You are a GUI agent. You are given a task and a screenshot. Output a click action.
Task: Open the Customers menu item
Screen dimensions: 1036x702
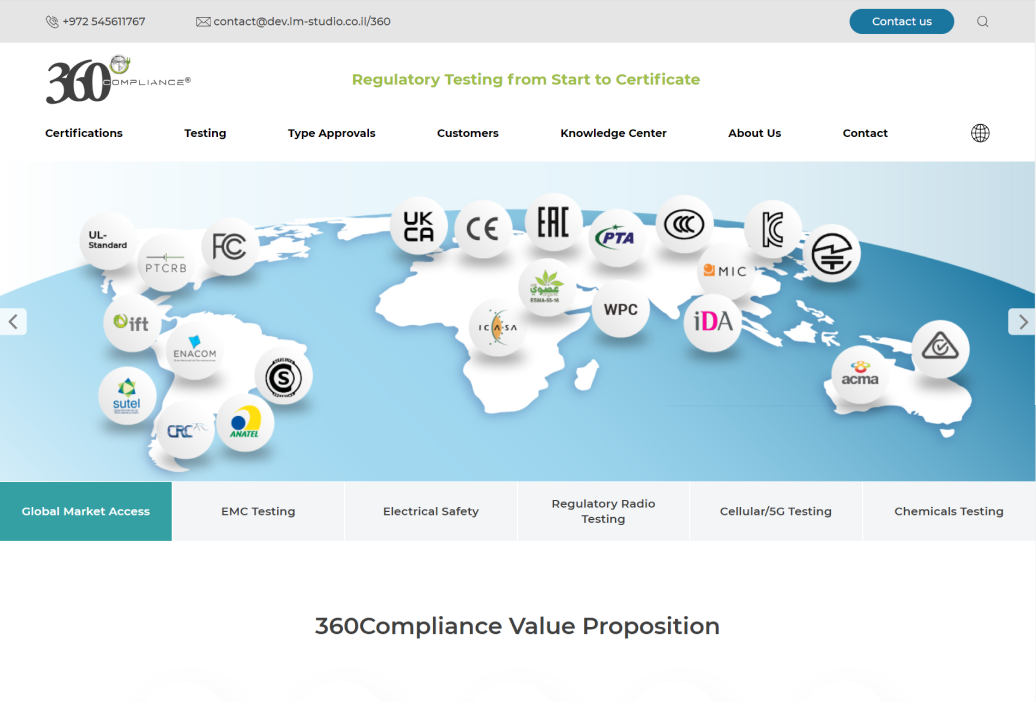pyautogui.click(x=468, y=133)
